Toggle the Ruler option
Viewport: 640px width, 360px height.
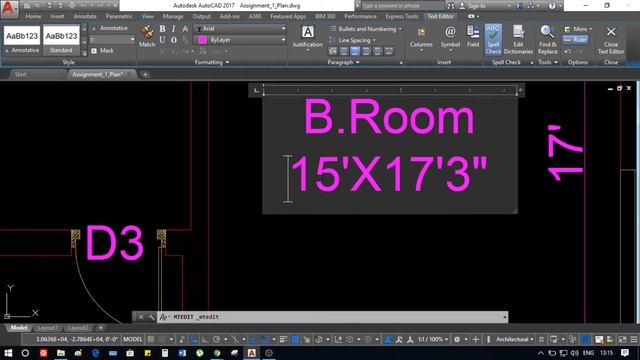coord(576,40)
